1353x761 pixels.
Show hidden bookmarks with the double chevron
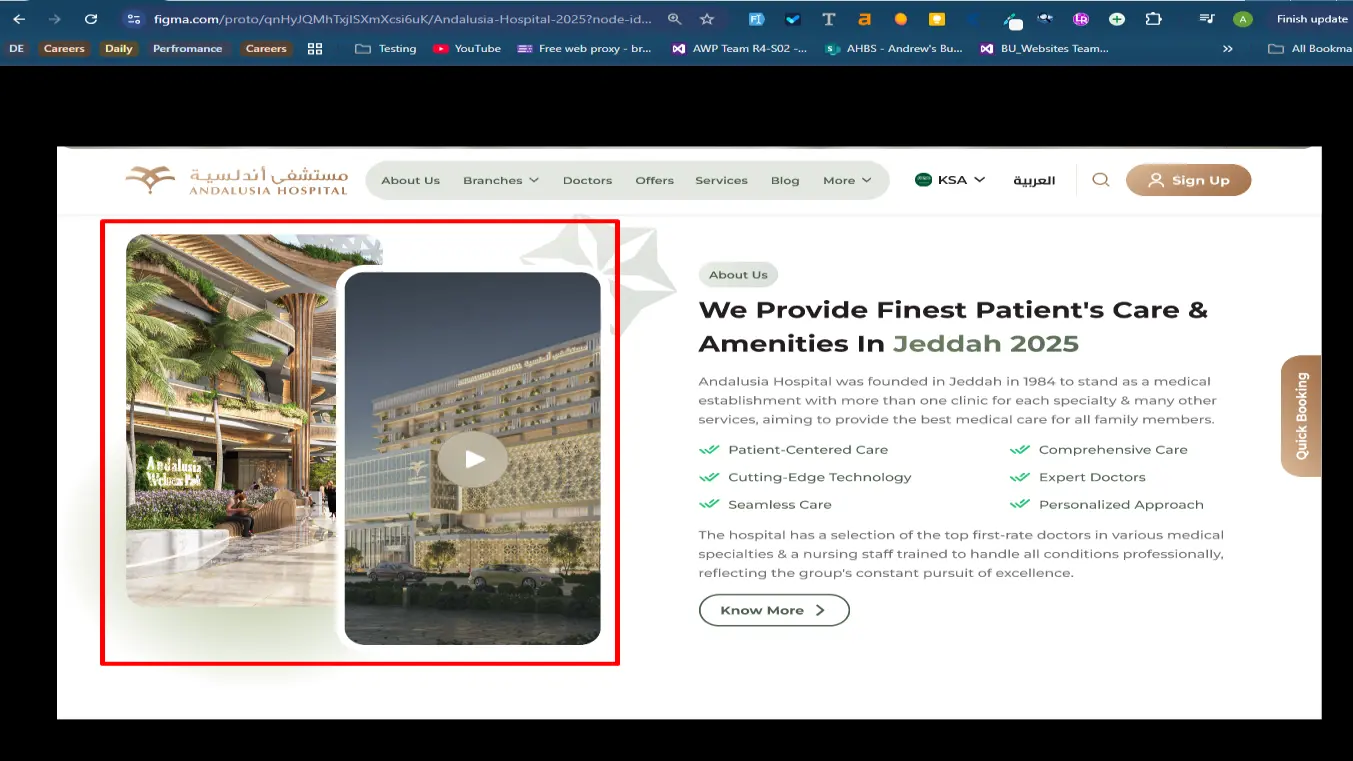point(1228,48)
